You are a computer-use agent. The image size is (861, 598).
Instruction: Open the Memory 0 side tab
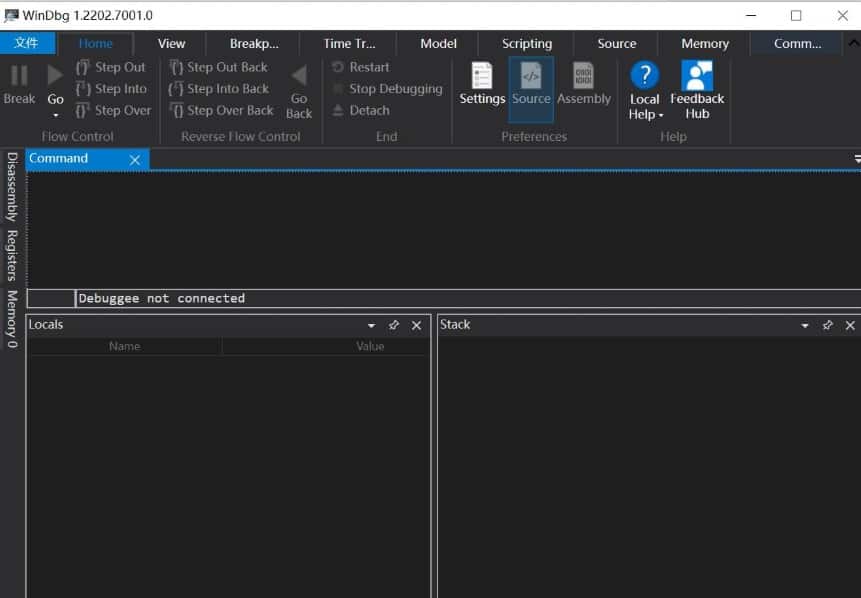pyautogui.click(x=12, y=319)
